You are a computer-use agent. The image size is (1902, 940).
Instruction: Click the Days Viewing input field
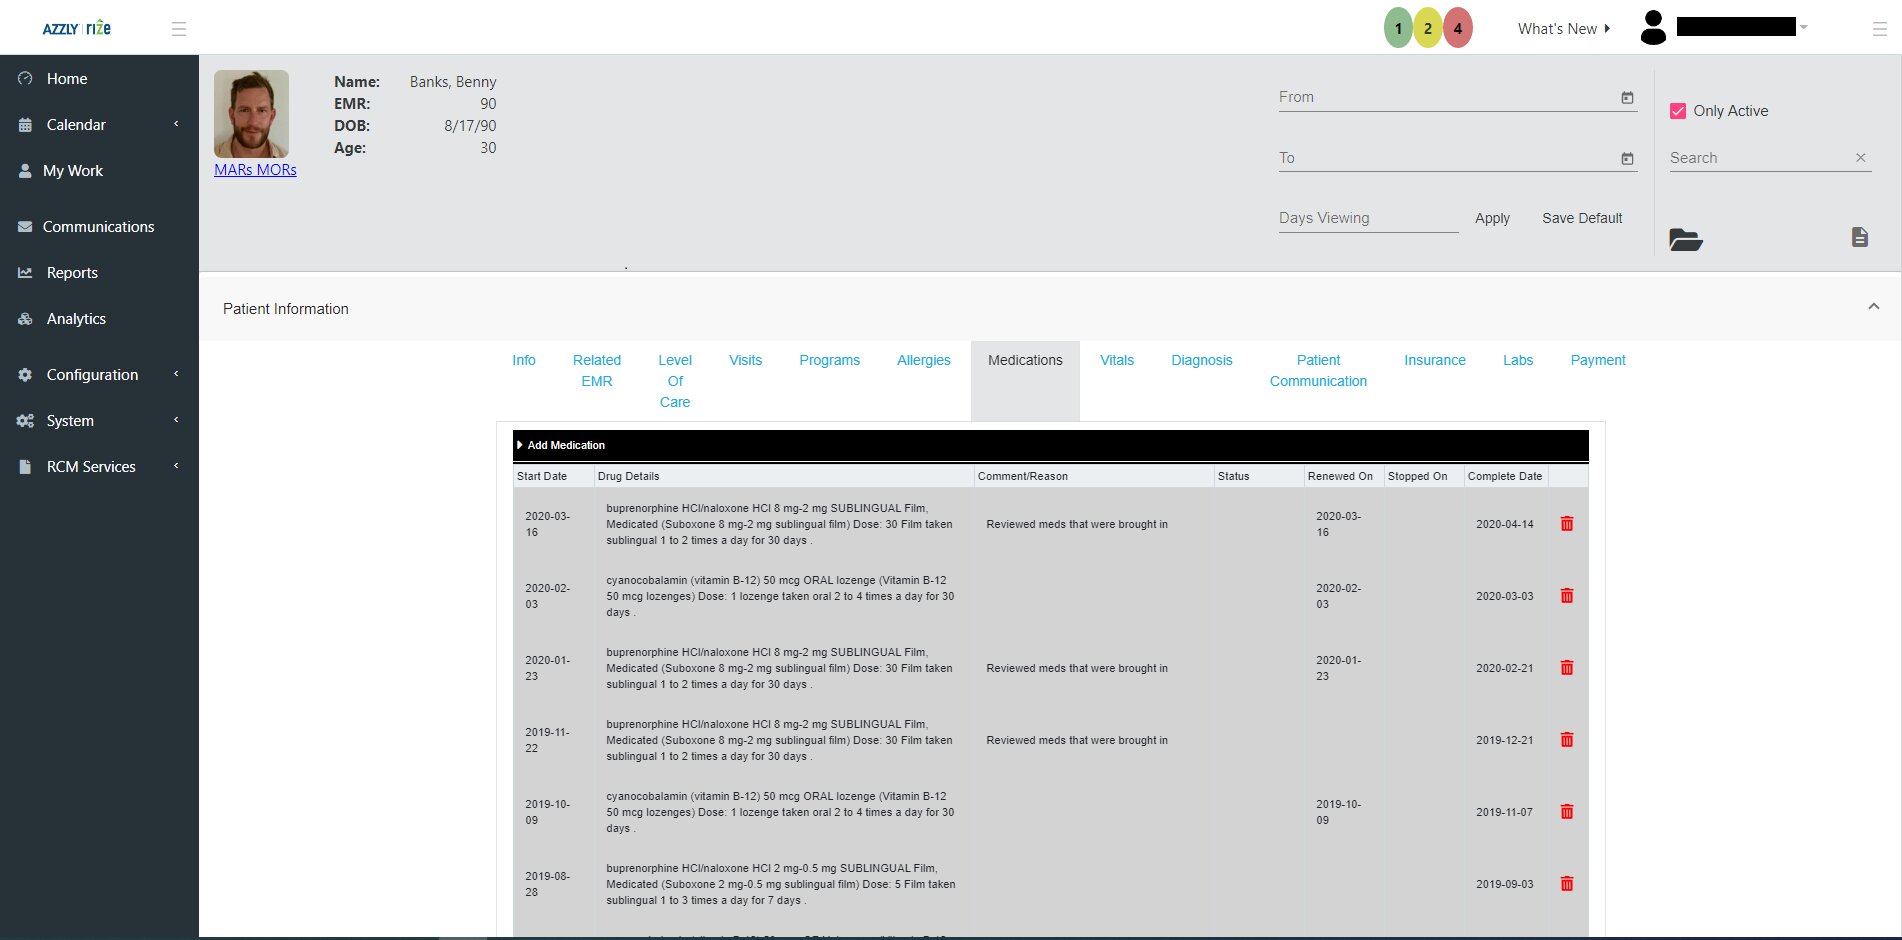click(x=1367, y=218)
